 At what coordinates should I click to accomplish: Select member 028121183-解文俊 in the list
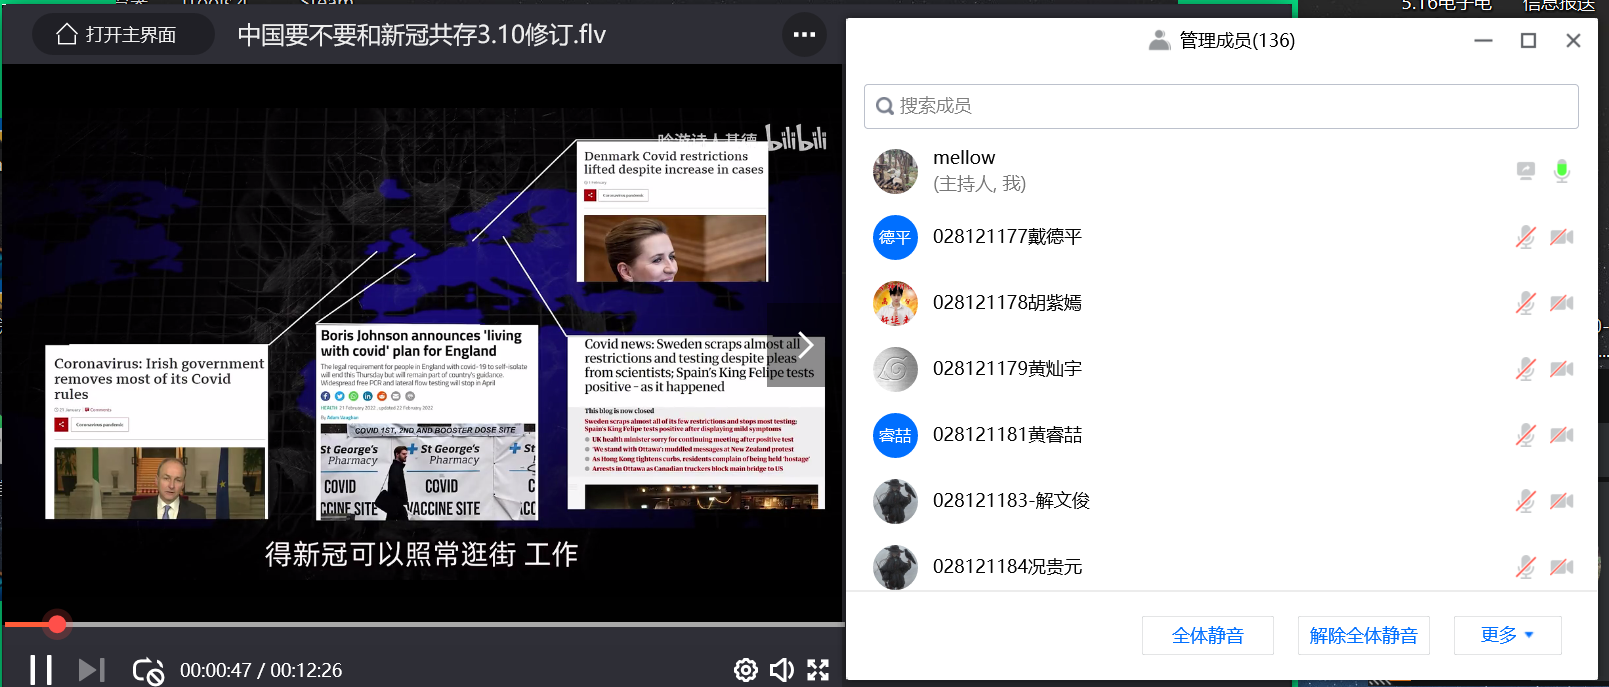(1010, 501)
